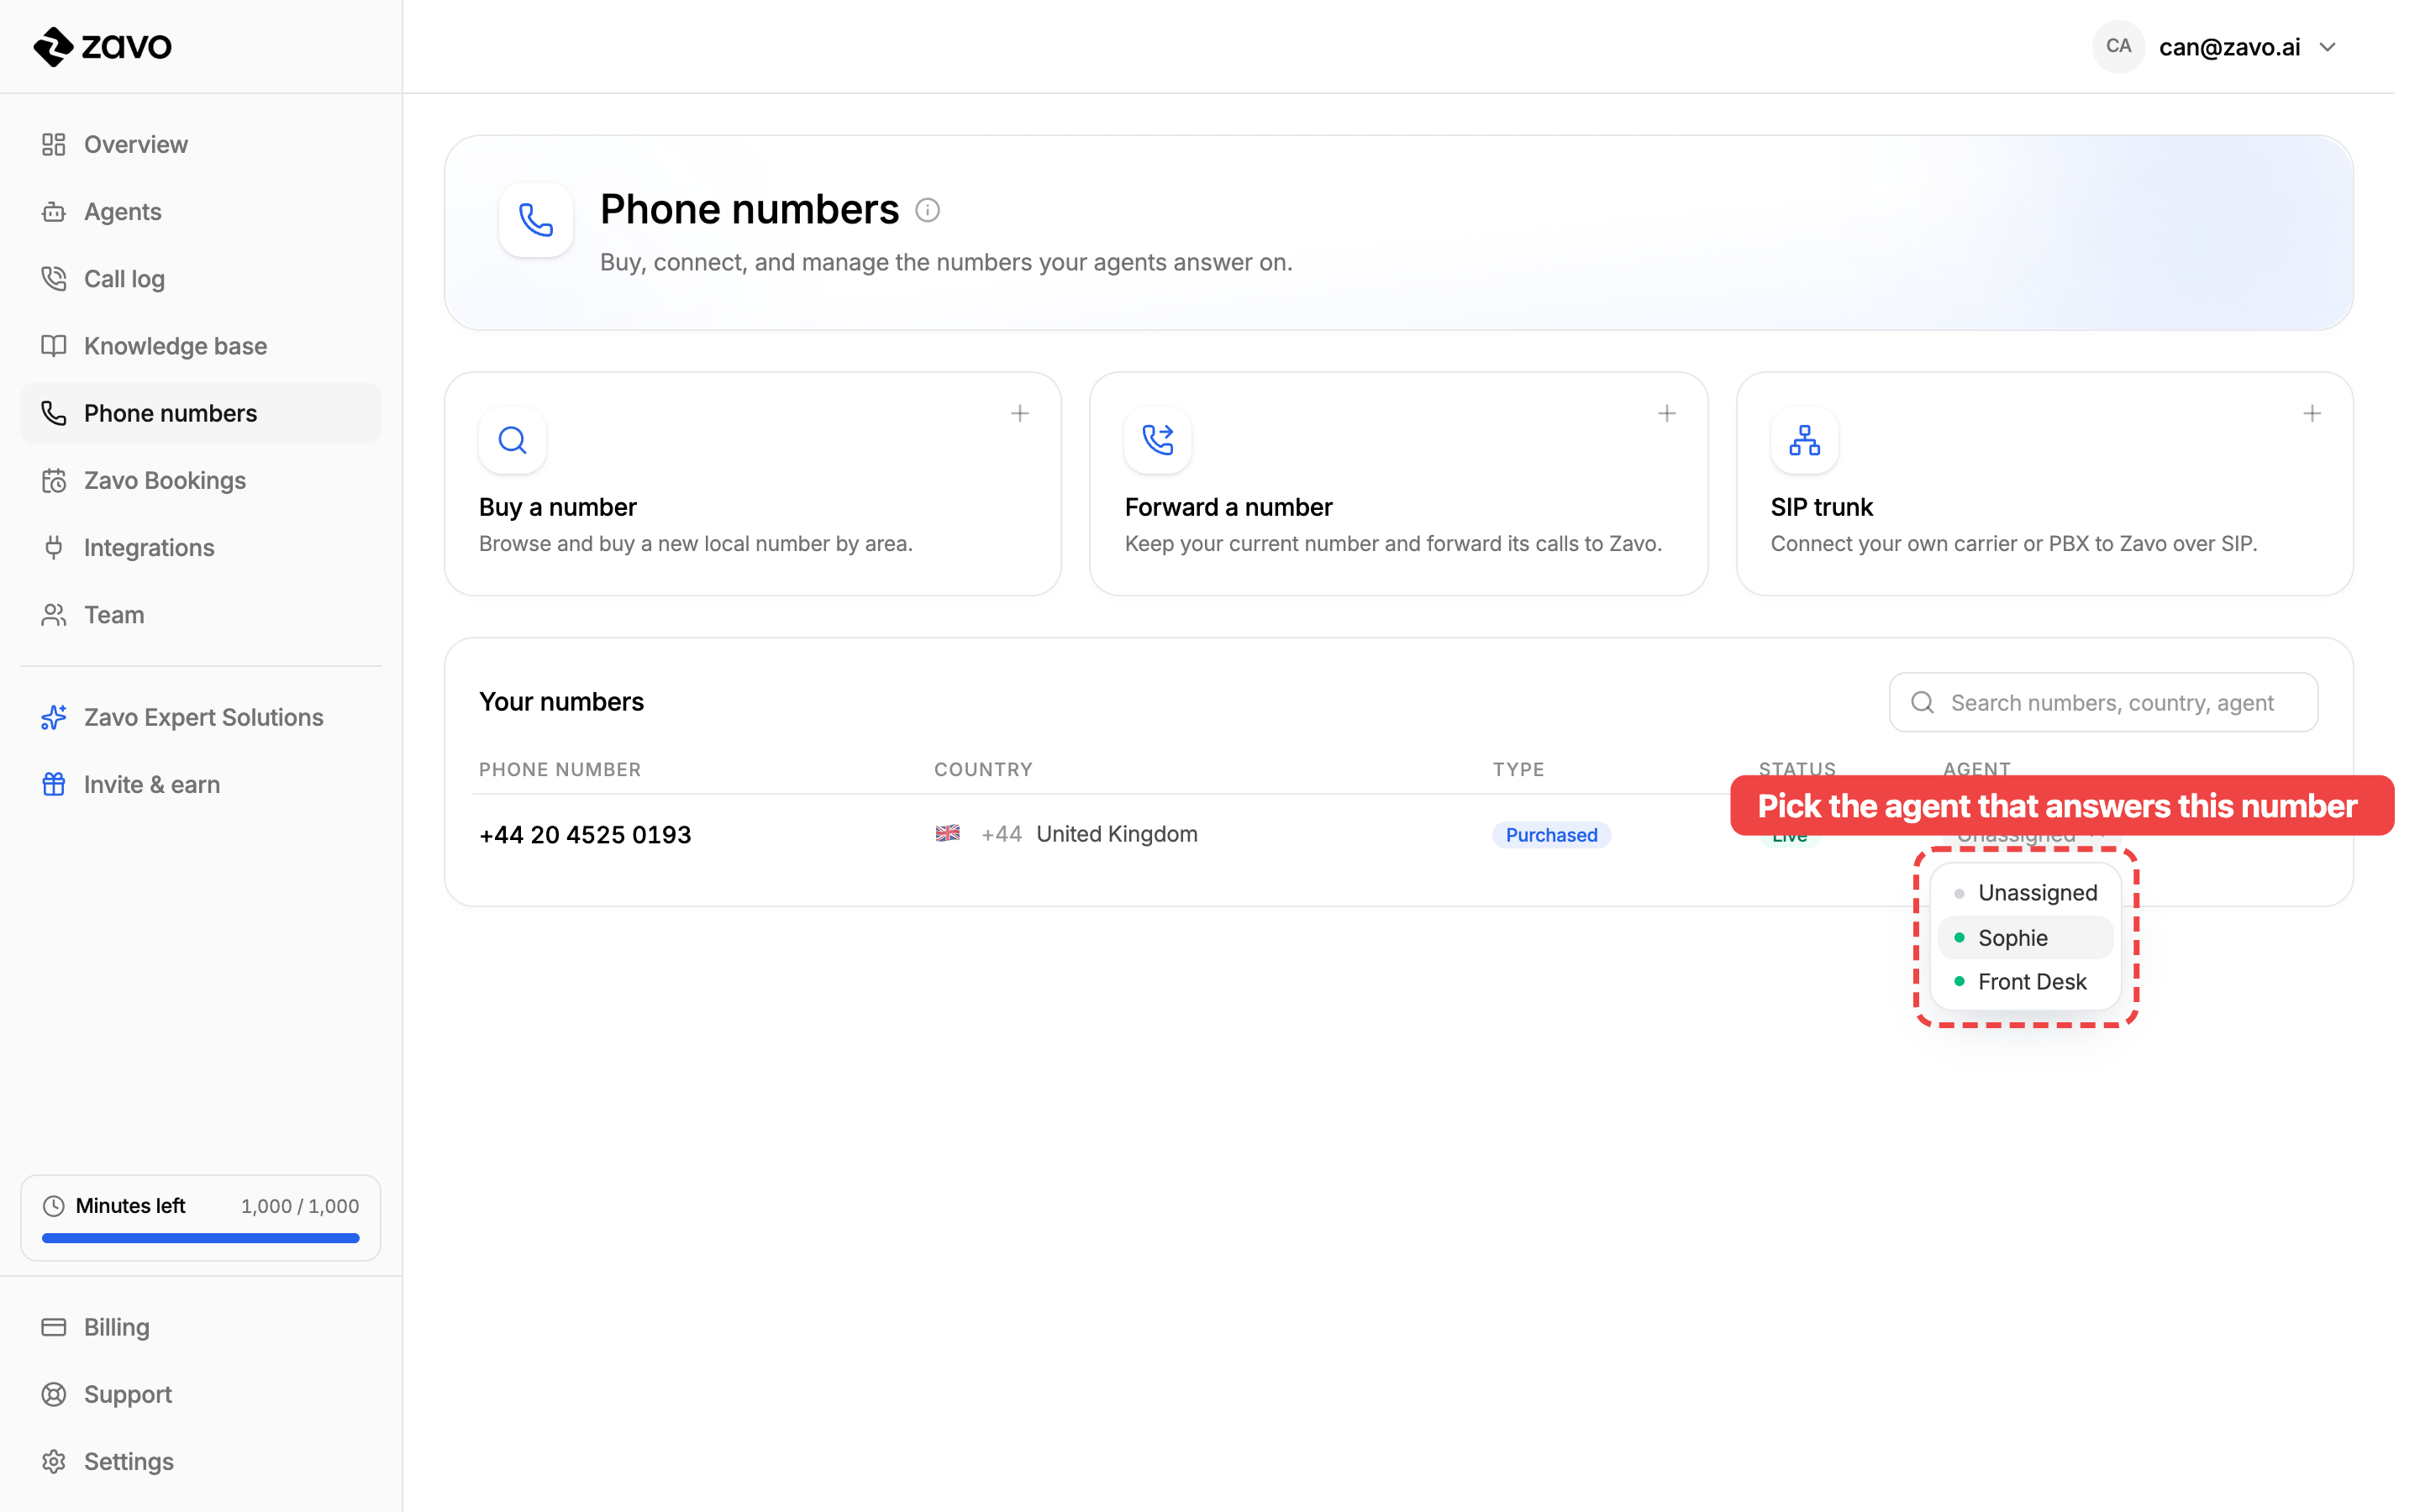Open Integrations page
Image resolution: width=2420 pixels, height=1512 pixels.
200,547
